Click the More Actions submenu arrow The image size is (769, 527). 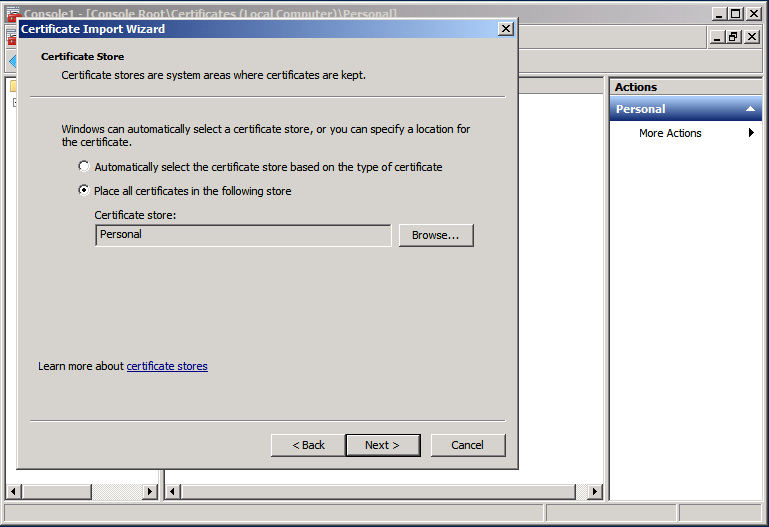(751, 133)
